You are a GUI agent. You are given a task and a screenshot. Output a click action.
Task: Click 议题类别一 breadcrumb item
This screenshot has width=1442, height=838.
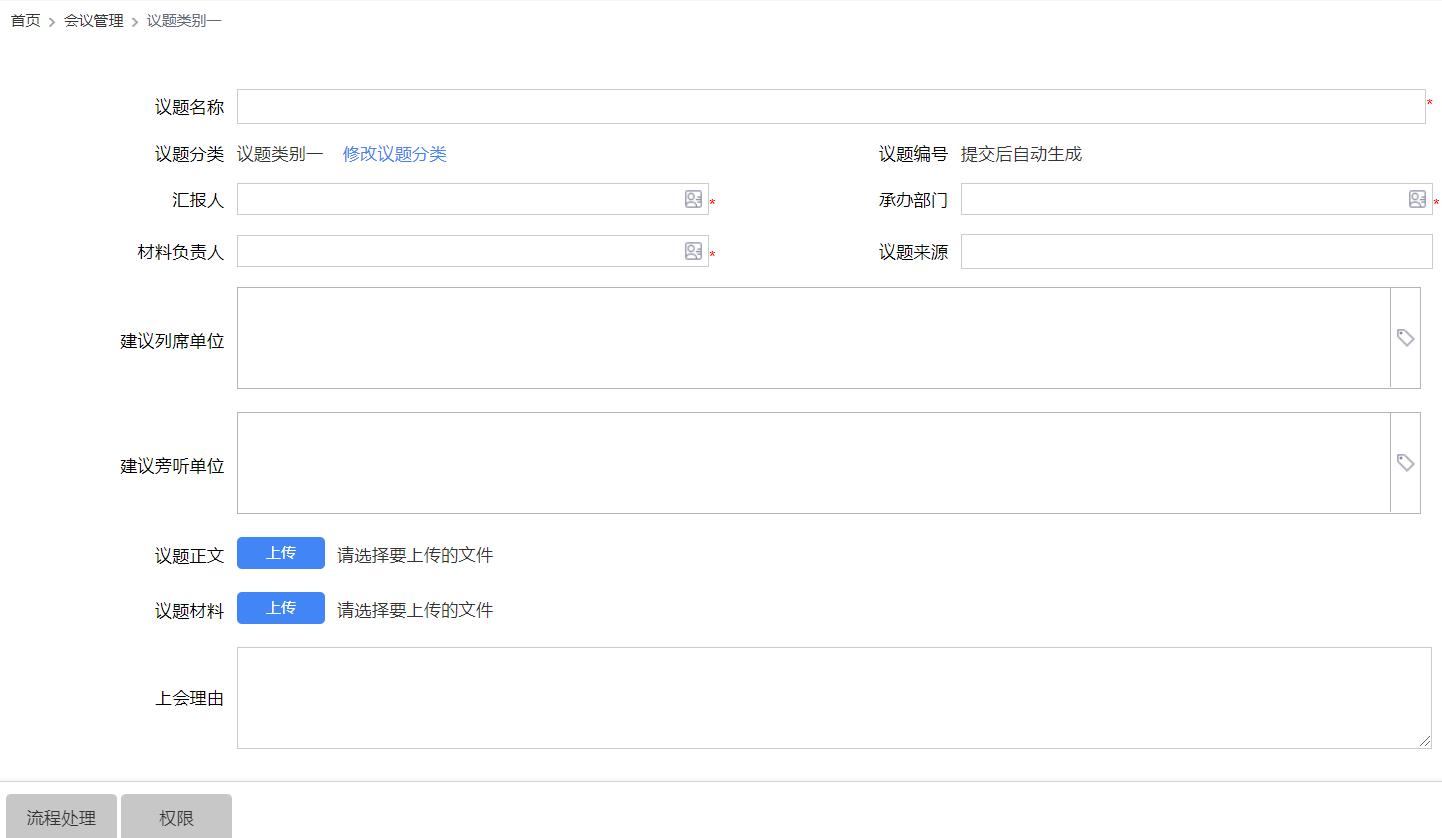(x=184, y=21)
